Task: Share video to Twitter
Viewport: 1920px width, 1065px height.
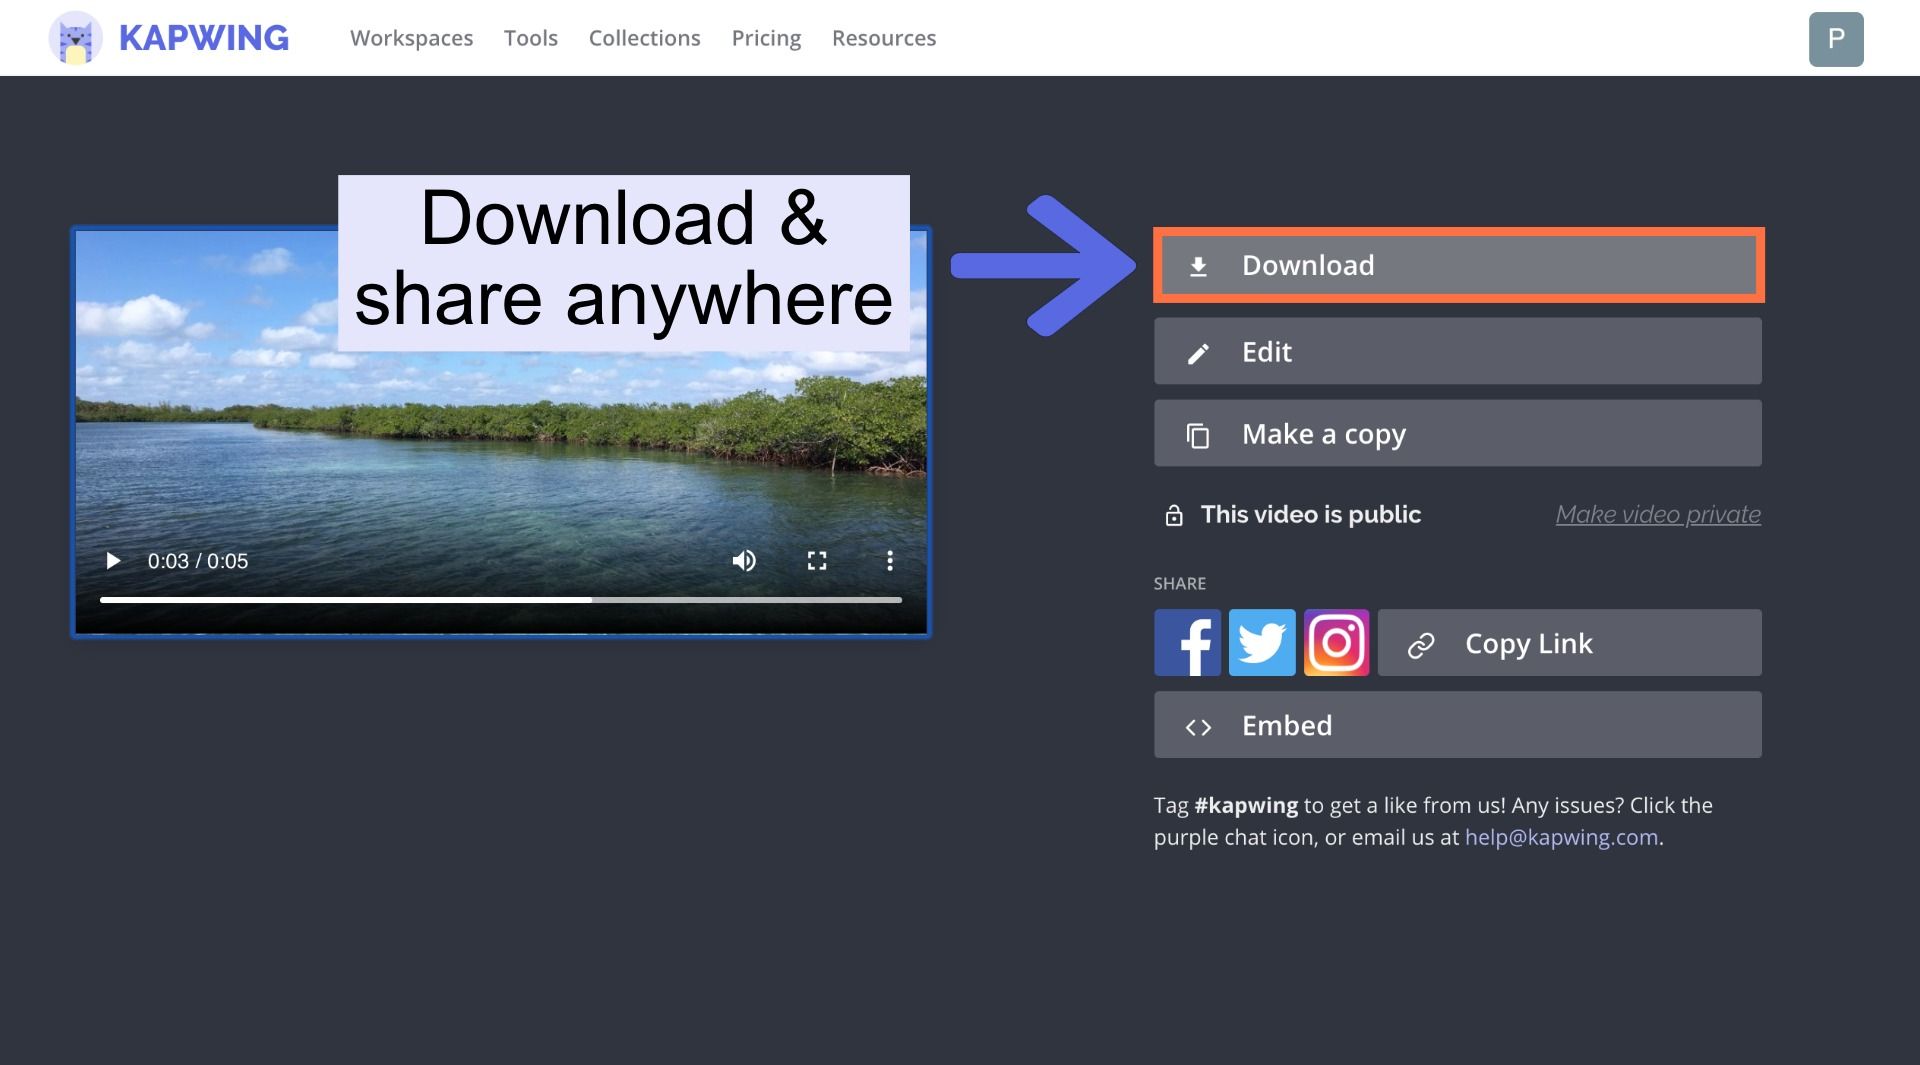Action: pyautogui.click(x=1261, y=643)
